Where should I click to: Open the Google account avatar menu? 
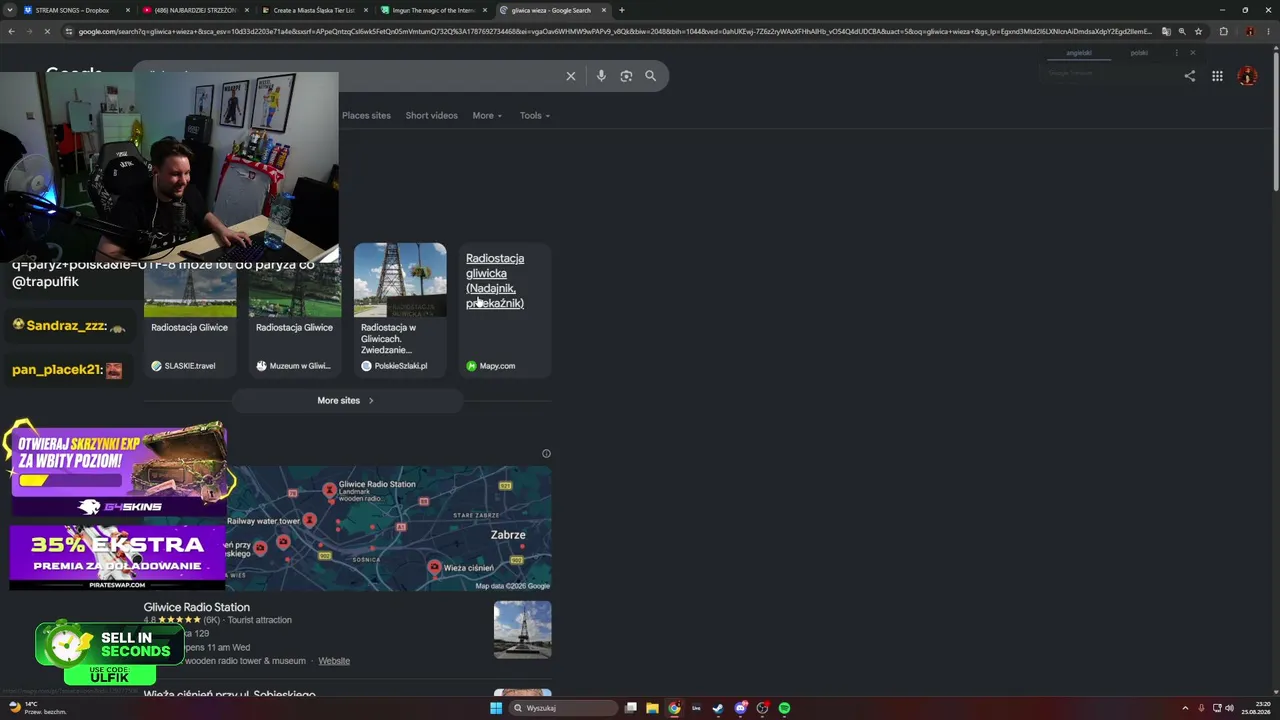[x=1247, y=76]
